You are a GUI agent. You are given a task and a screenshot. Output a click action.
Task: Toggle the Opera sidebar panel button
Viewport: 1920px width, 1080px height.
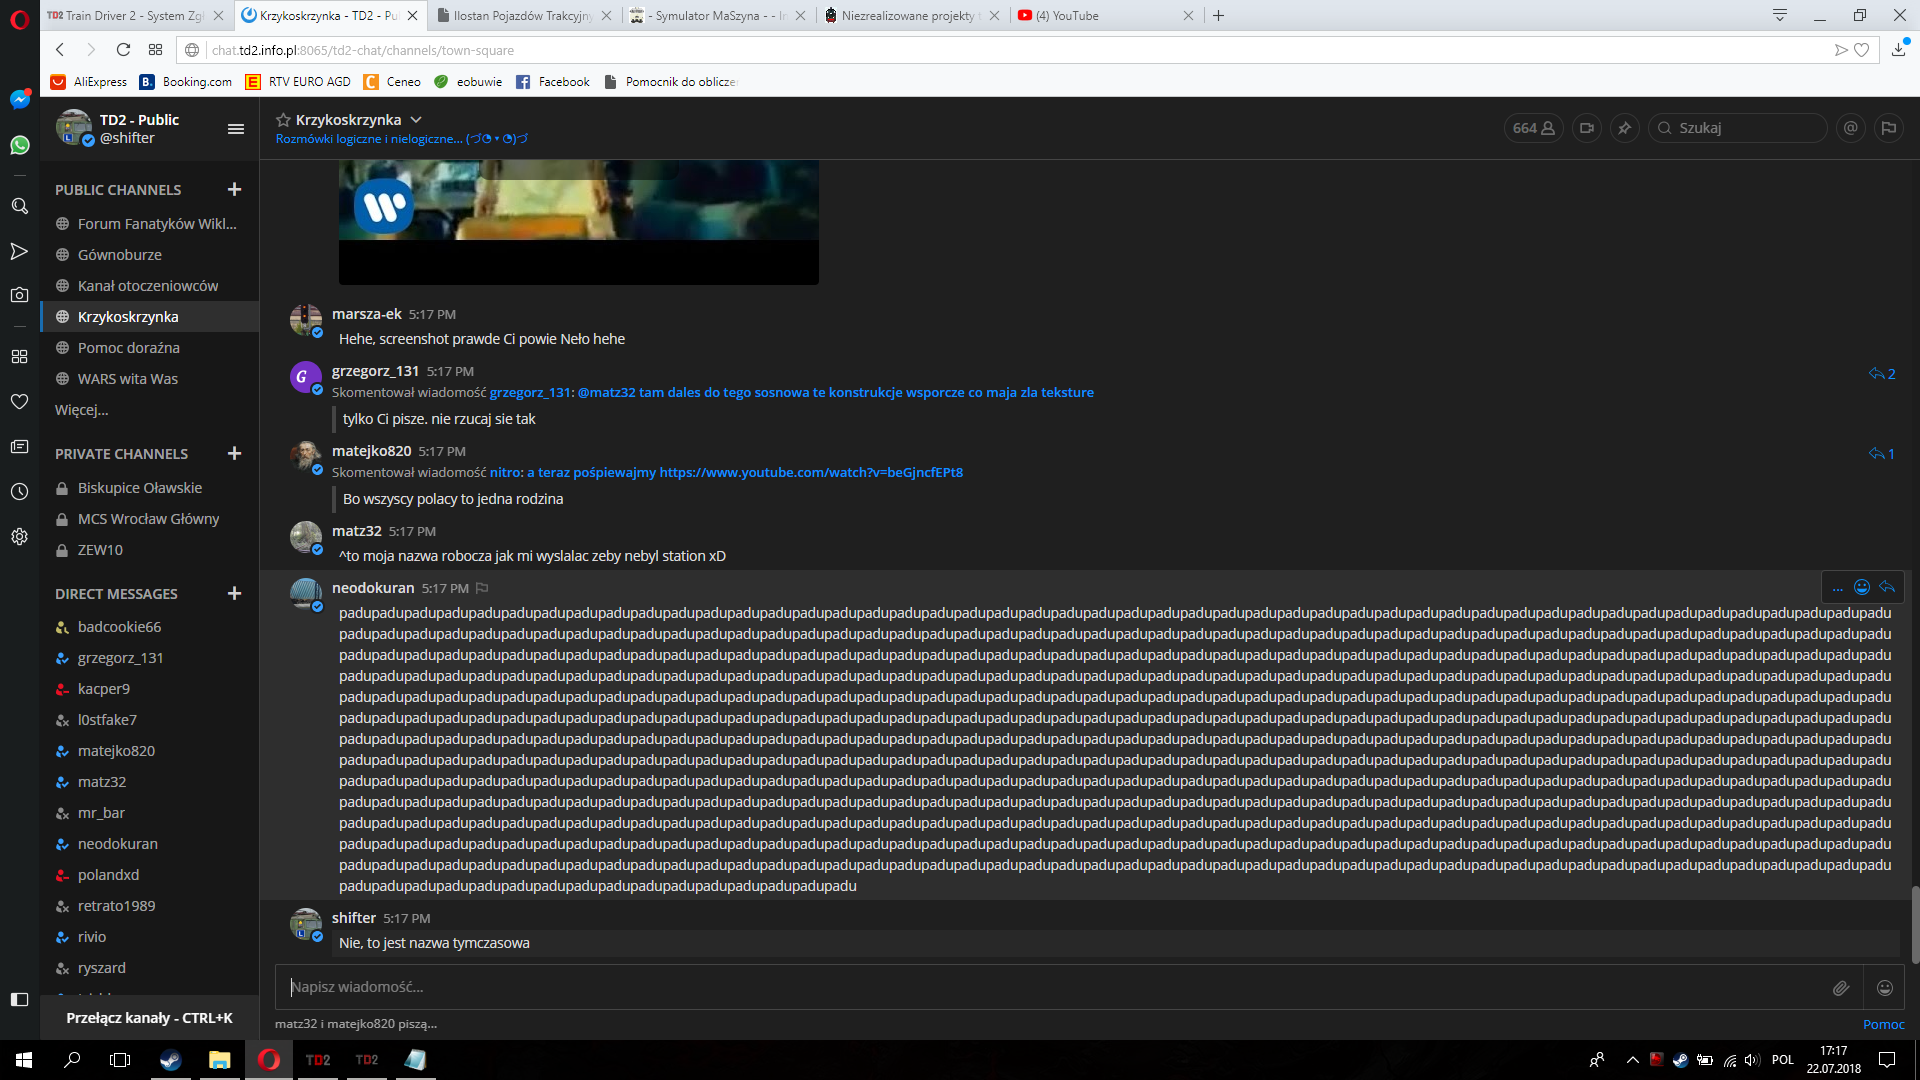(x=19, y=999)
